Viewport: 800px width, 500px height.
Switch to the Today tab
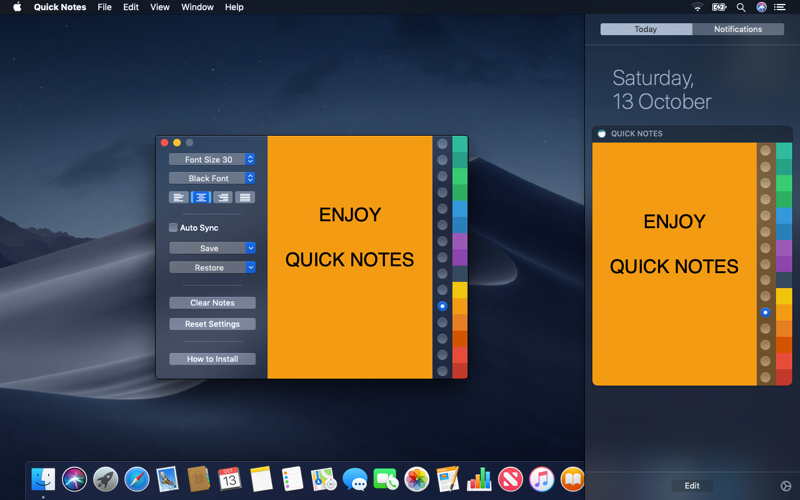[x=646, y=29]
